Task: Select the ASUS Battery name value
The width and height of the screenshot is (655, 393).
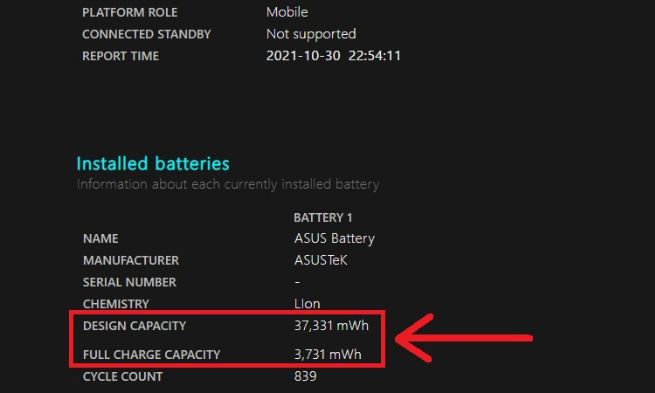Action: 334,238
